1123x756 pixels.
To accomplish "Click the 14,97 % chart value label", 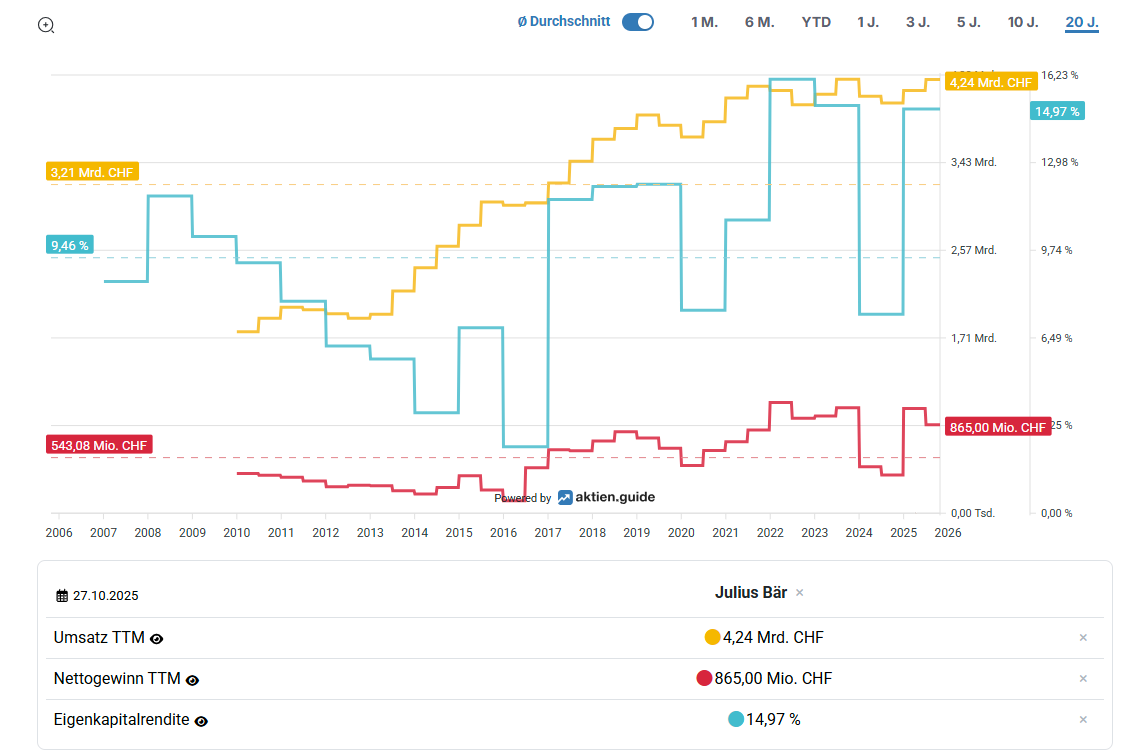I will (x=1057, y=111).
